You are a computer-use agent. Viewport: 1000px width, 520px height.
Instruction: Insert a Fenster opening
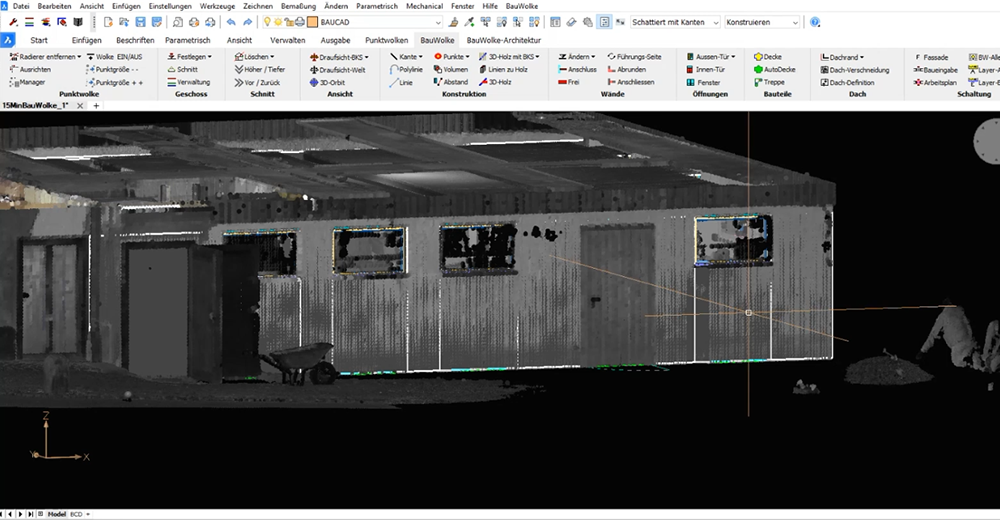[x=707, y=83]
